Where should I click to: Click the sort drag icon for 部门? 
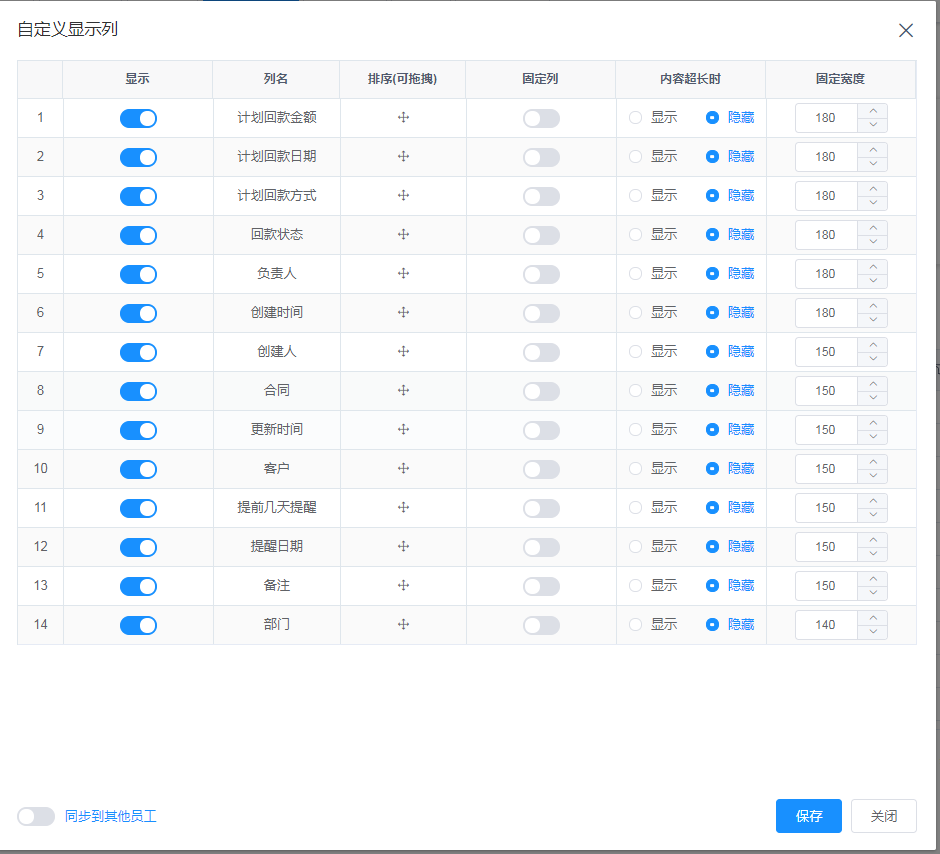(x=404, y=625)
